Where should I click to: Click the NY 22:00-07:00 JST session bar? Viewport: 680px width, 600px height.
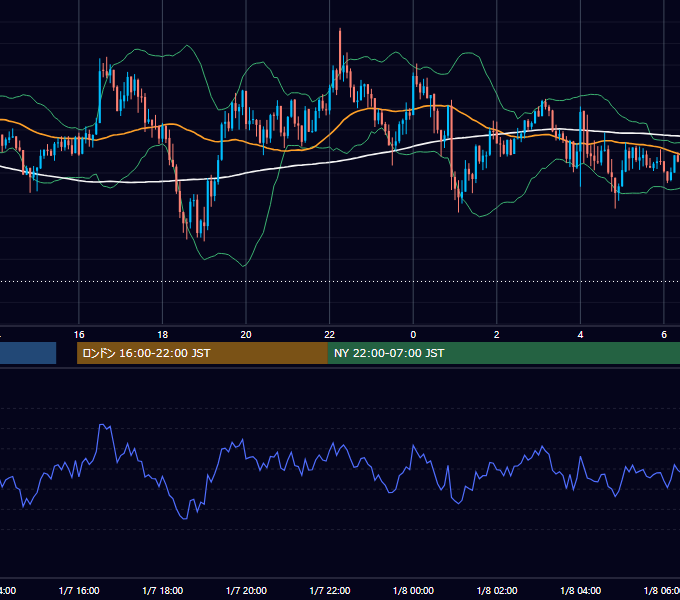[503, 353]
